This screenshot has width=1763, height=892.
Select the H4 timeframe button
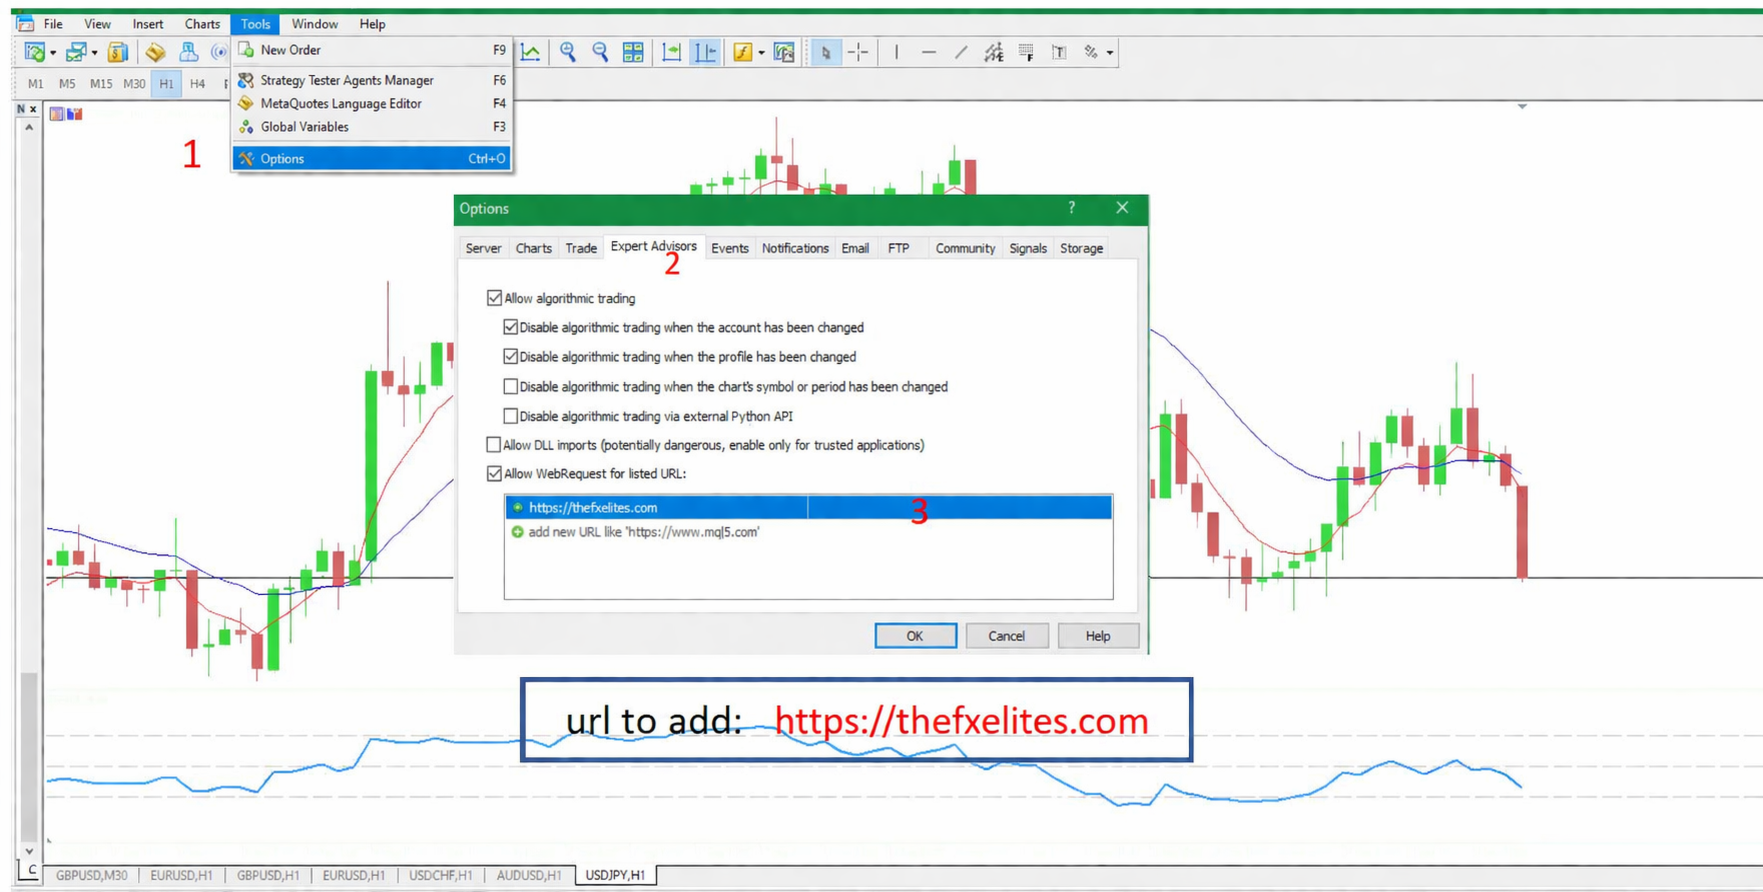[197, 84]
